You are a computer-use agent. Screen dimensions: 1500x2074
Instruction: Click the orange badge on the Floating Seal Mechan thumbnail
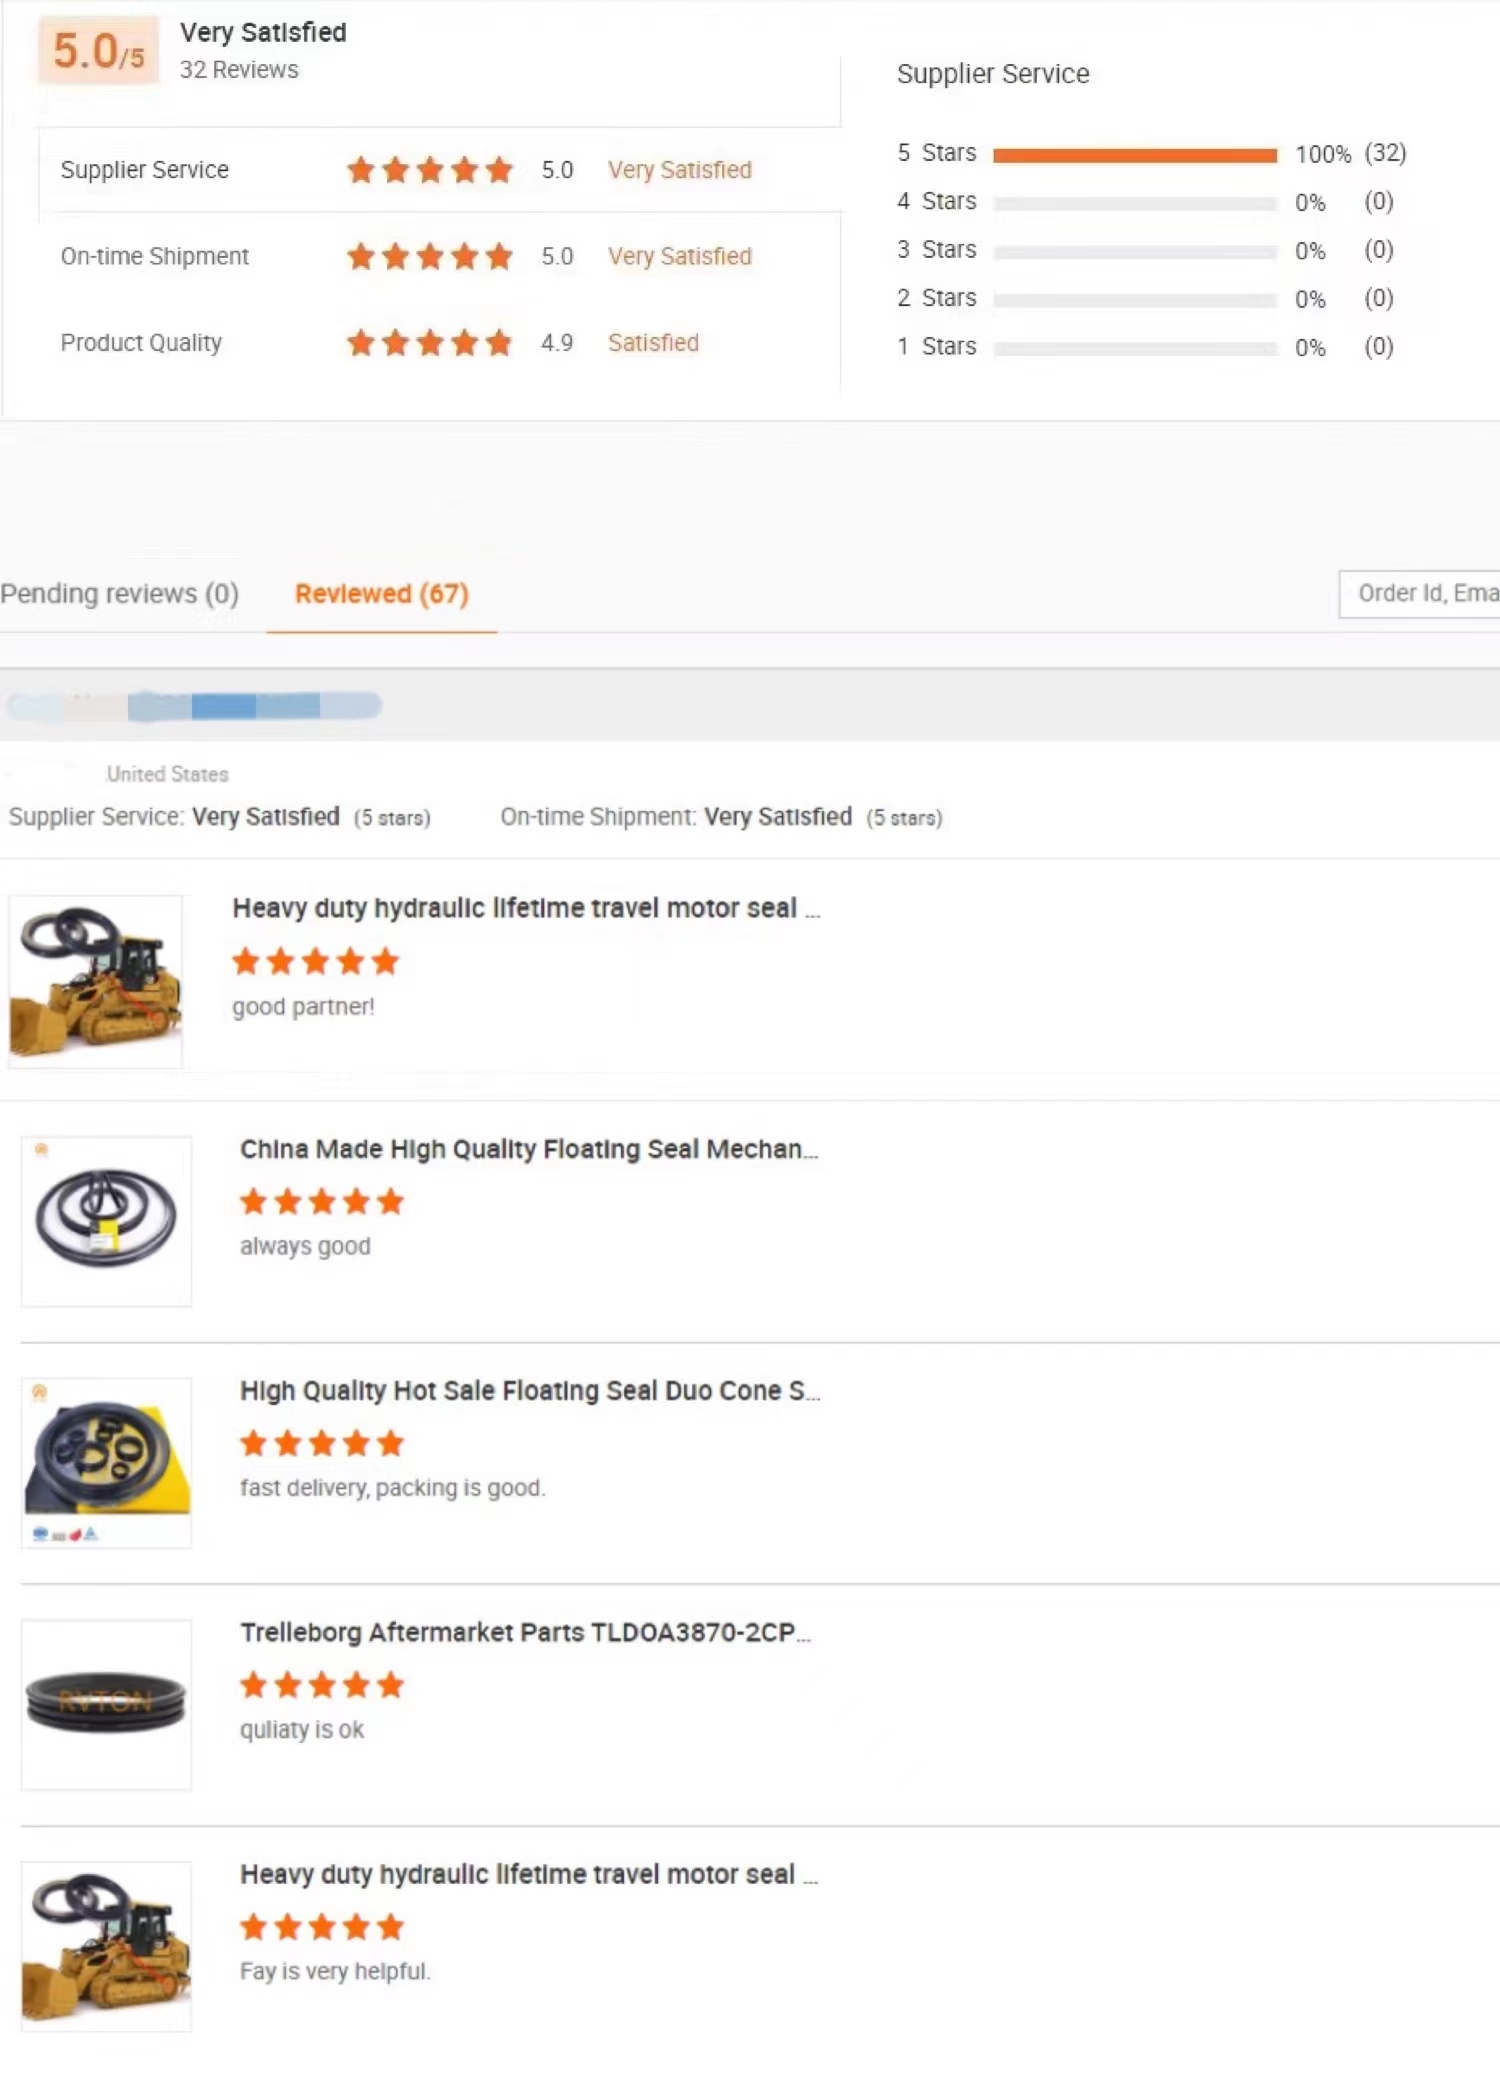click(x=41, y=1150)
